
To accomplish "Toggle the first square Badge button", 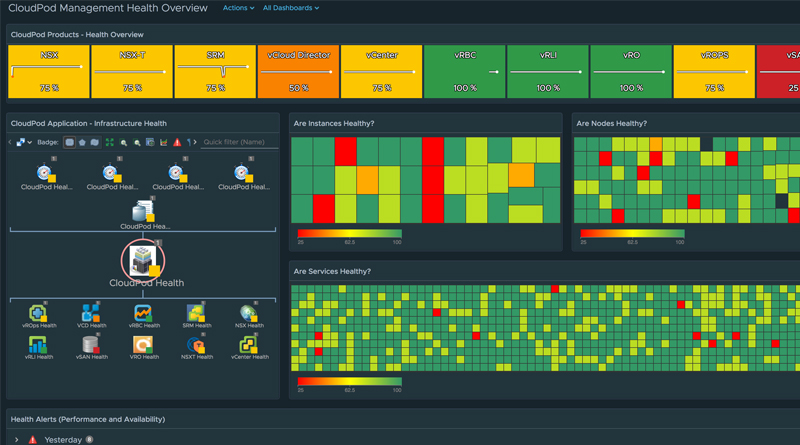I will (x=69, y=142).
